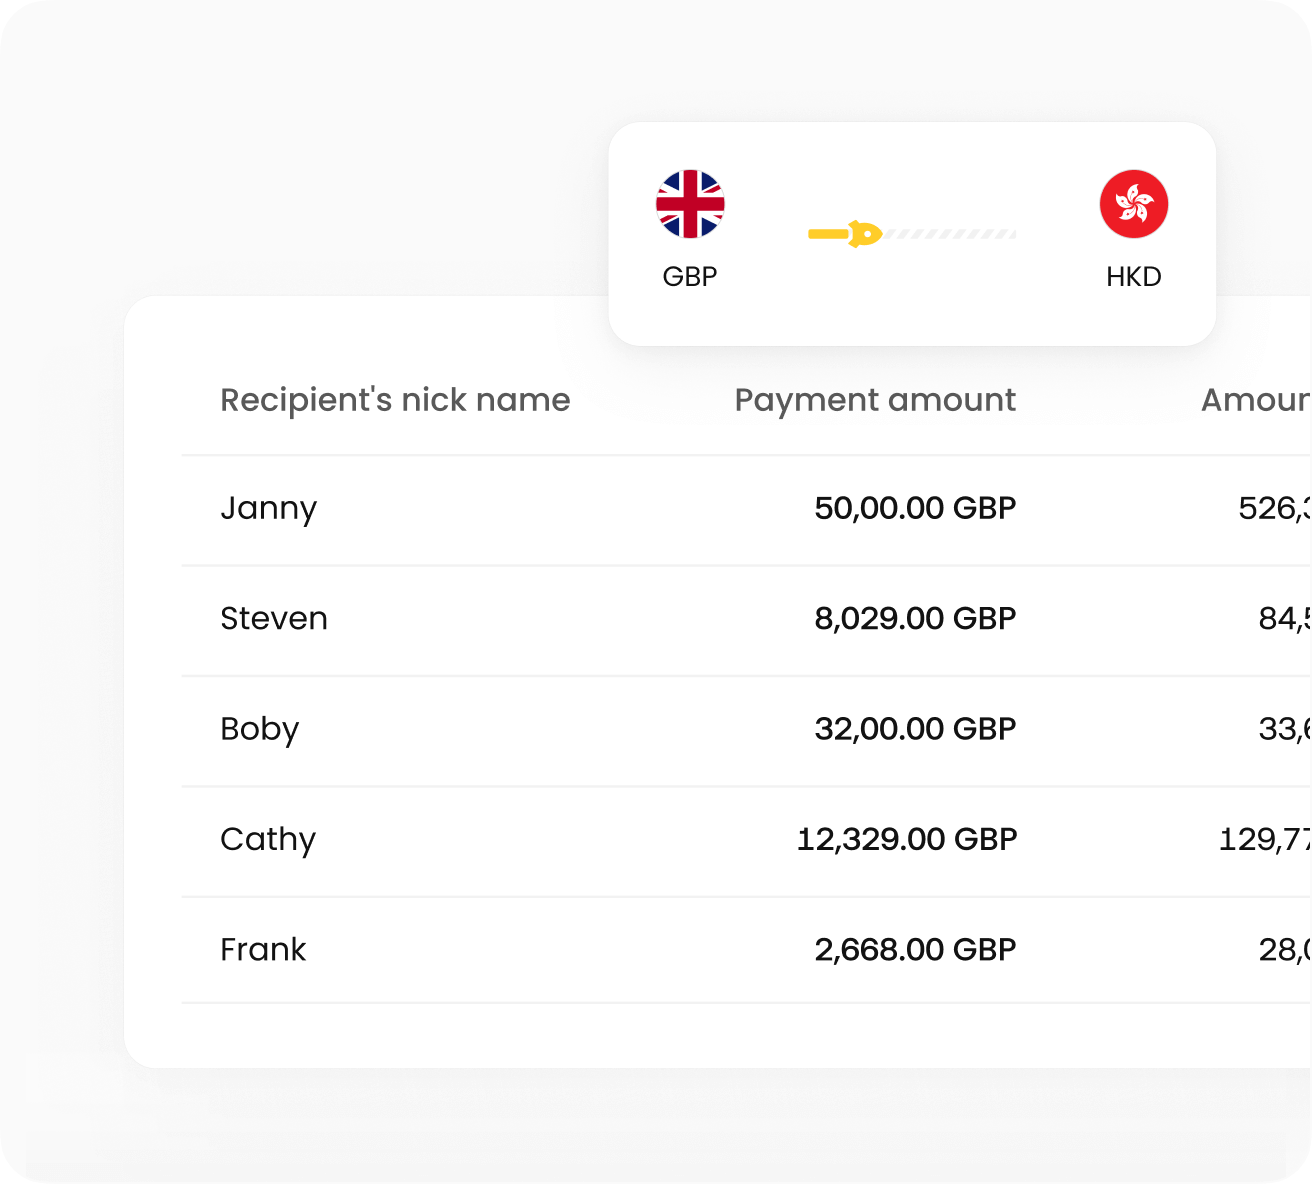Click the HKD currency label
1312x1184 pixels.
tap(1133, 276)
